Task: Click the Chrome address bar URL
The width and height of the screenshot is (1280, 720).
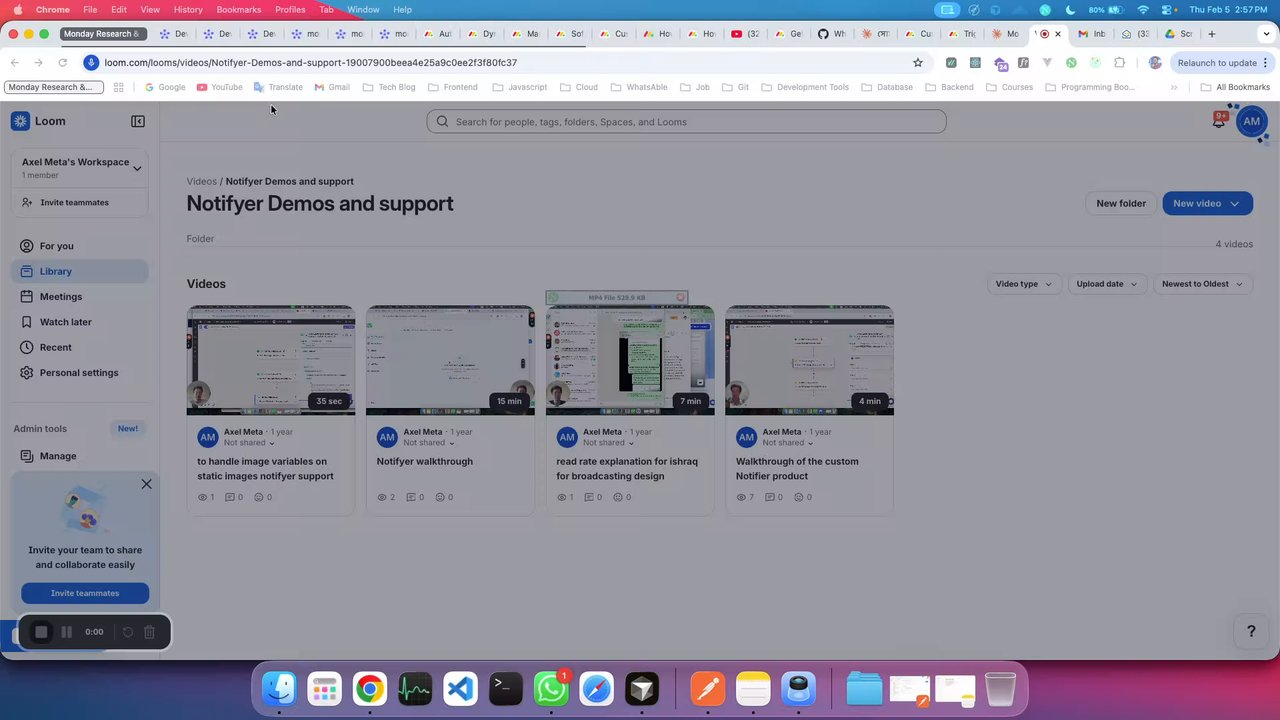Action: pyautogui.click(x=311, y=62)
